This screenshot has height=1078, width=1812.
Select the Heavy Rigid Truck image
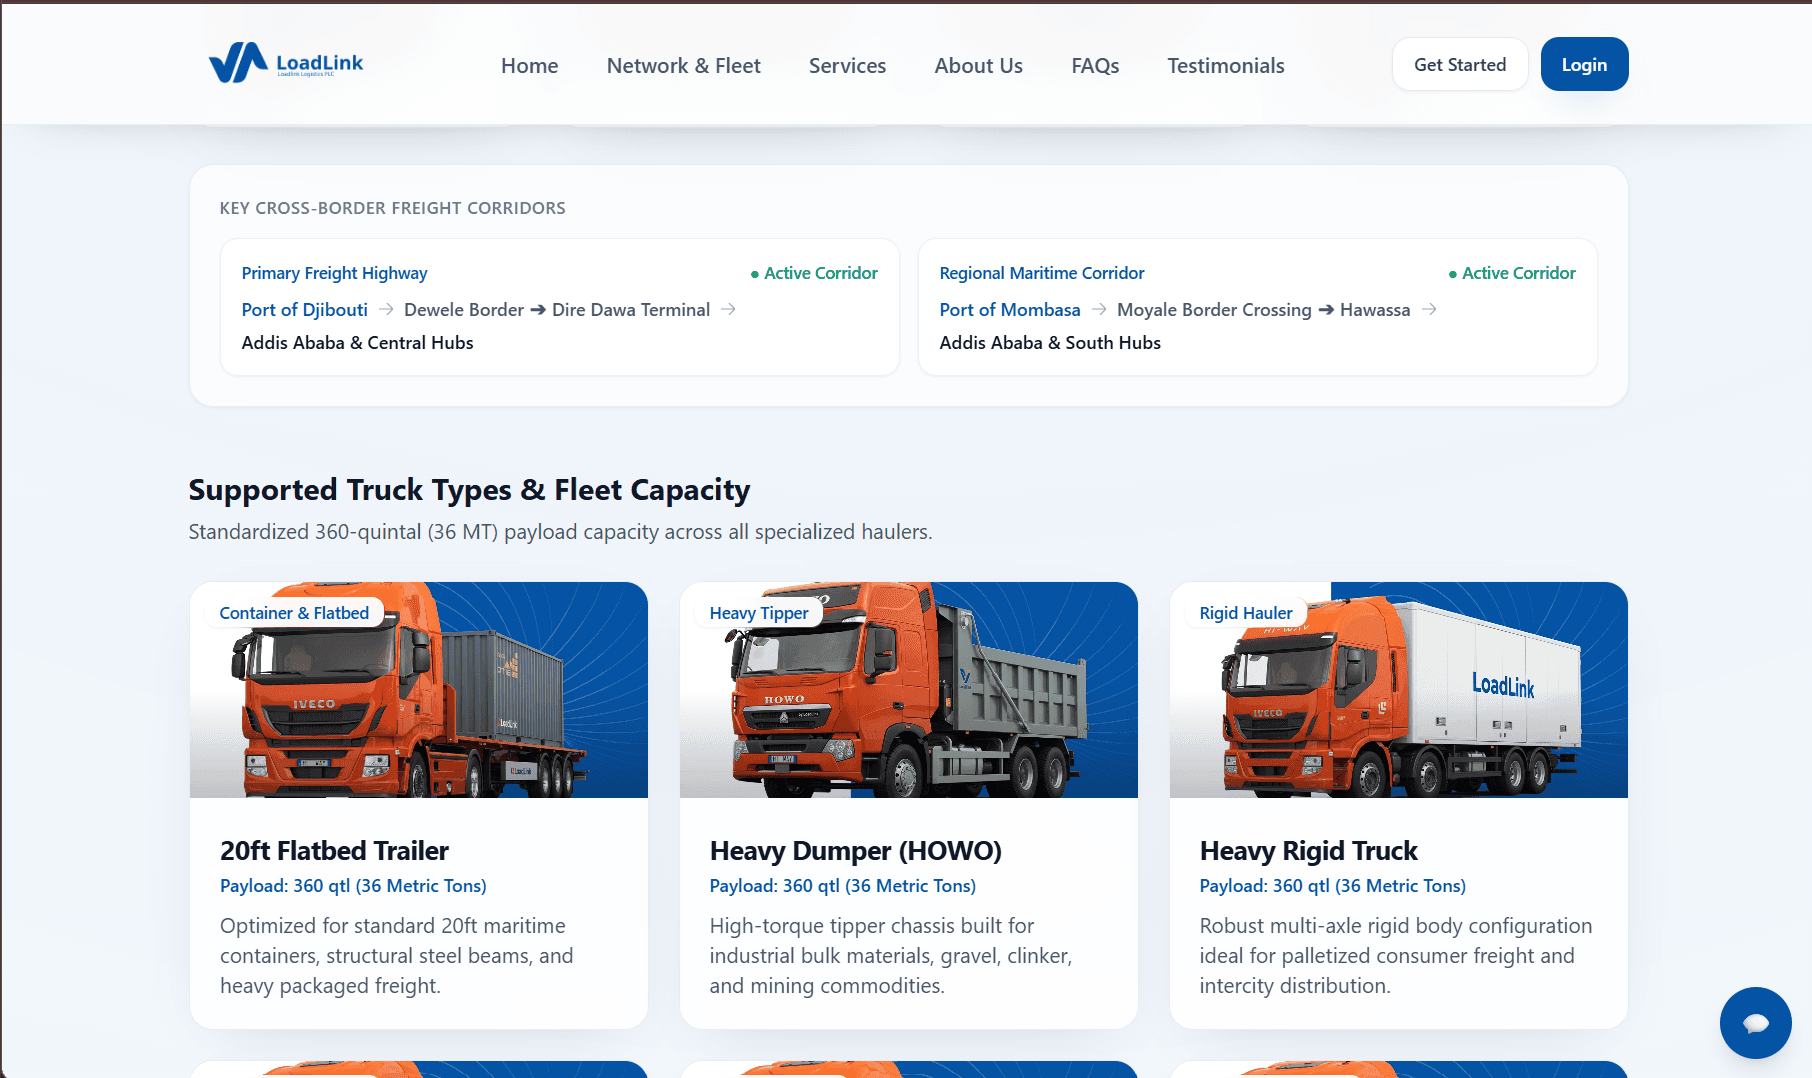[x=1399, y=690]
